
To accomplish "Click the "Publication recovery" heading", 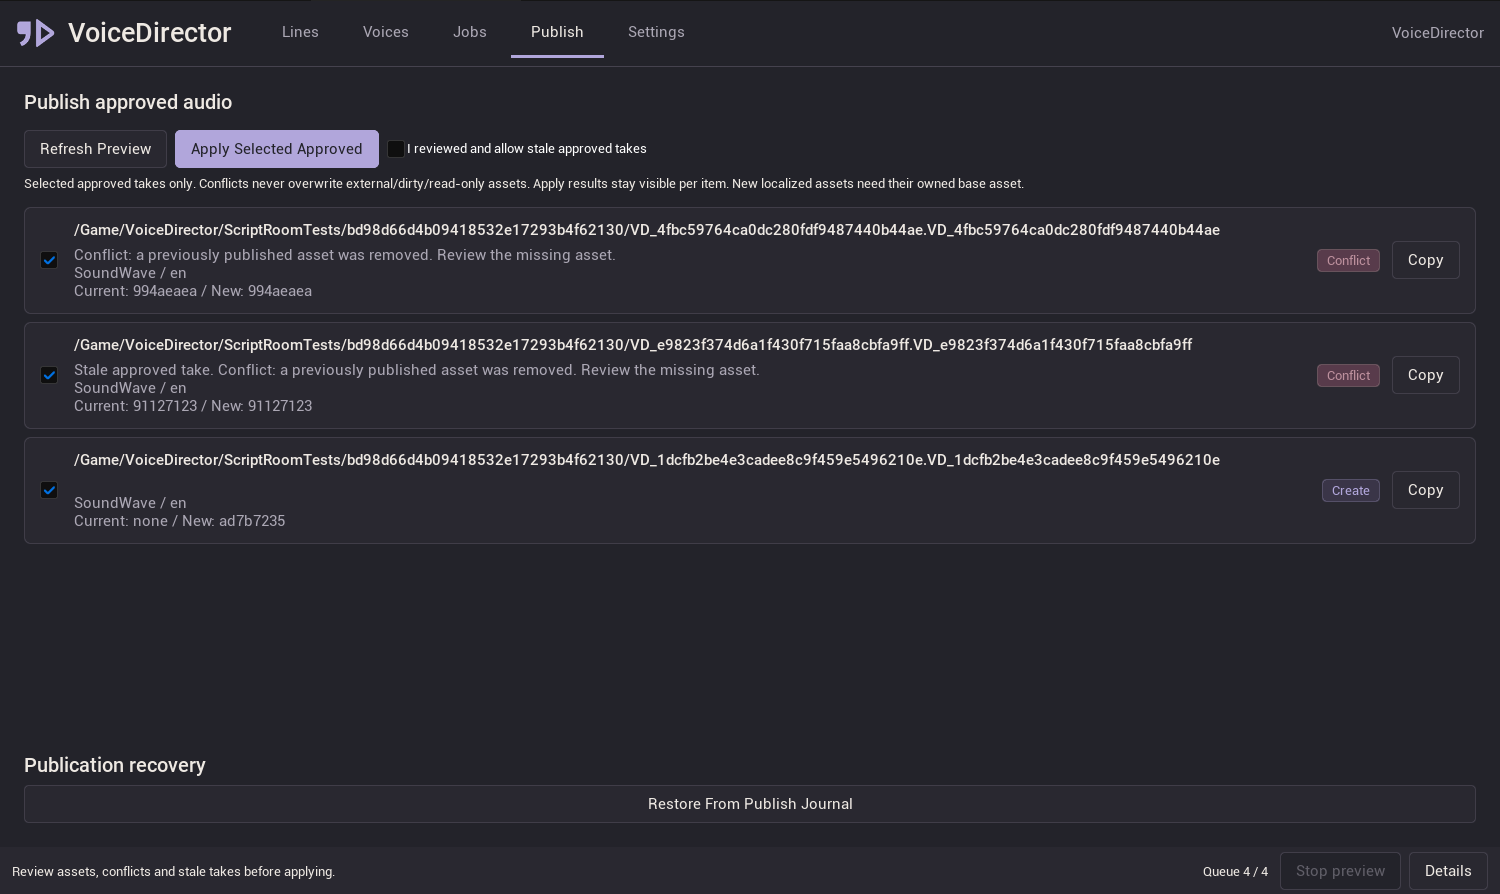I will pyautogui.click(x=115, y=765).
